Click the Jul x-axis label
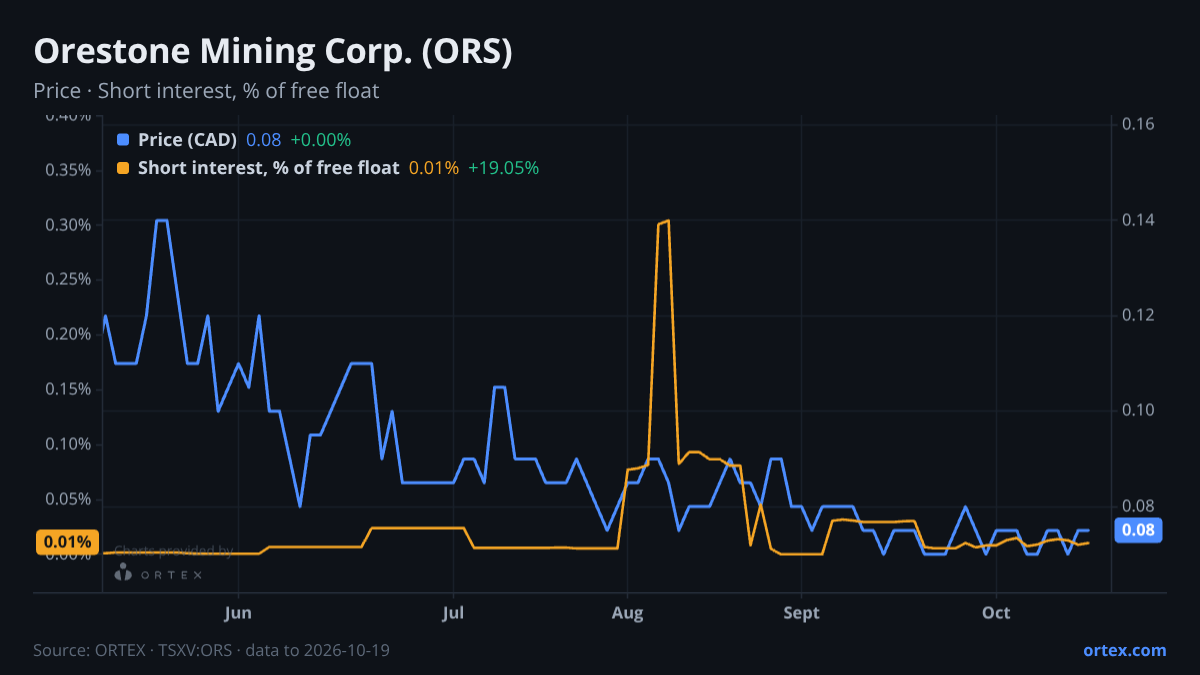The width and height of the screenshot is (1200, 675). 454,613
